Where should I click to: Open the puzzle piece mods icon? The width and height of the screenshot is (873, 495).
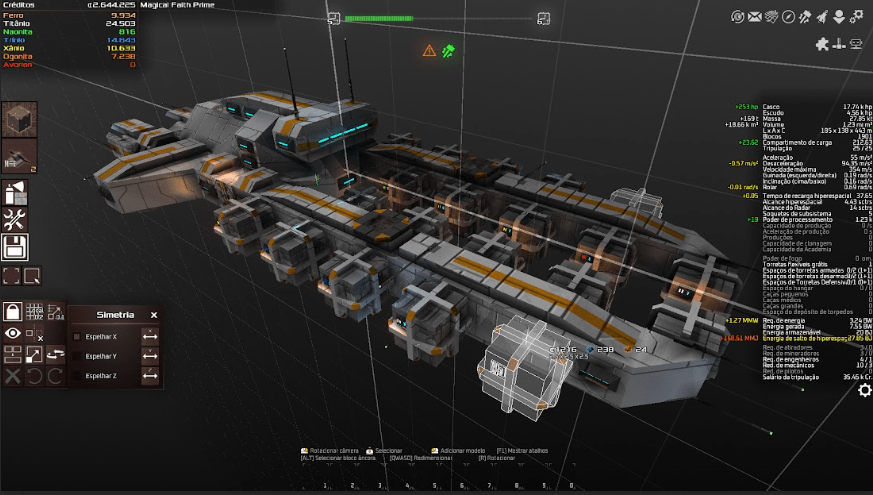point(822,44)
